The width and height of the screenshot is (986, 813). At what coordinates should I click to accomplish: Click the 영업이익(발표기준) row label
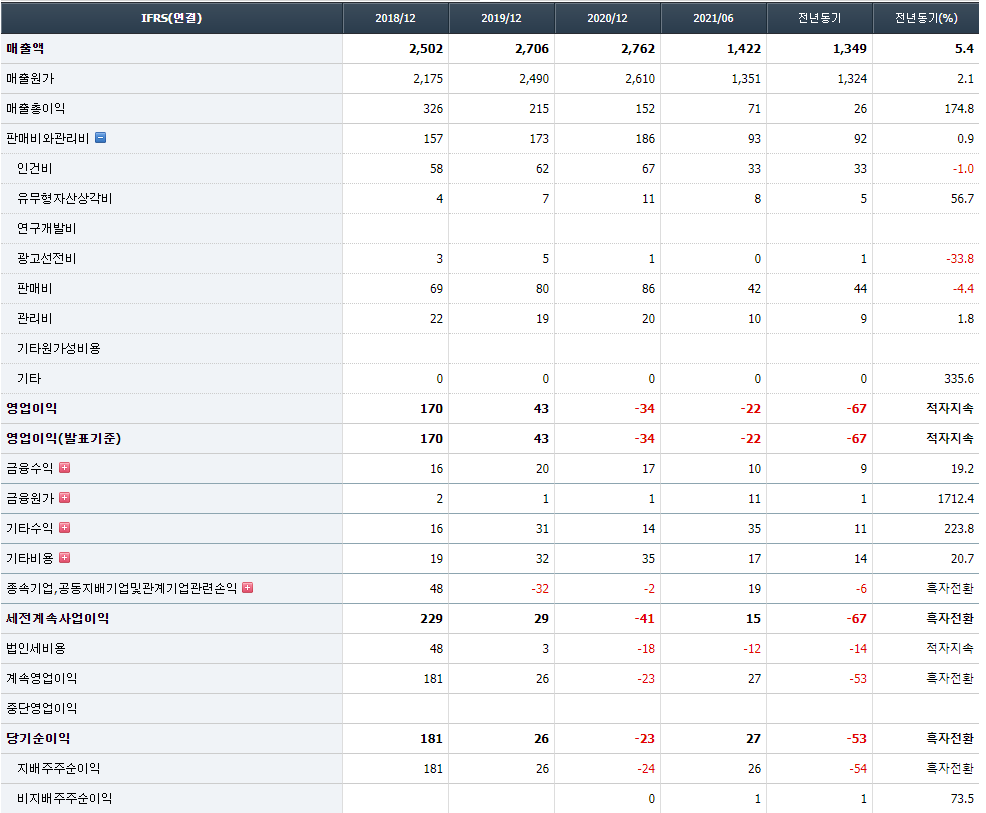point(64,438)
